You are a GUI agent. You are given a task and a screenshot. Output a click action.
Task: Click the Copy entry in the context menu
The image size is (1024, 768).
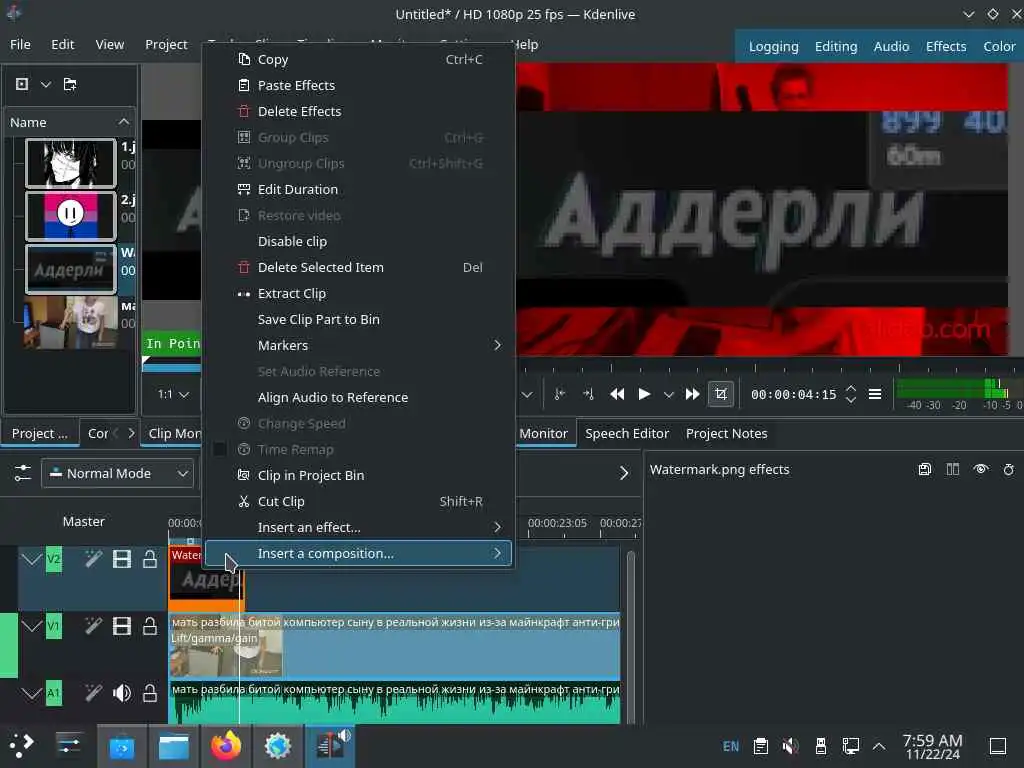[359, 59]
